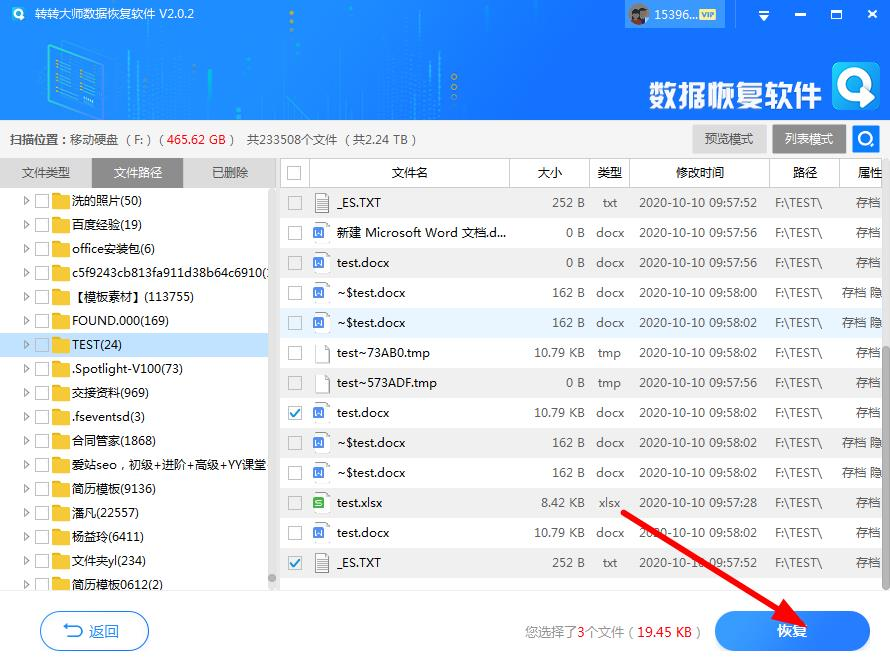Uncheck the selected _ES.TXT file

click(294, 562)
